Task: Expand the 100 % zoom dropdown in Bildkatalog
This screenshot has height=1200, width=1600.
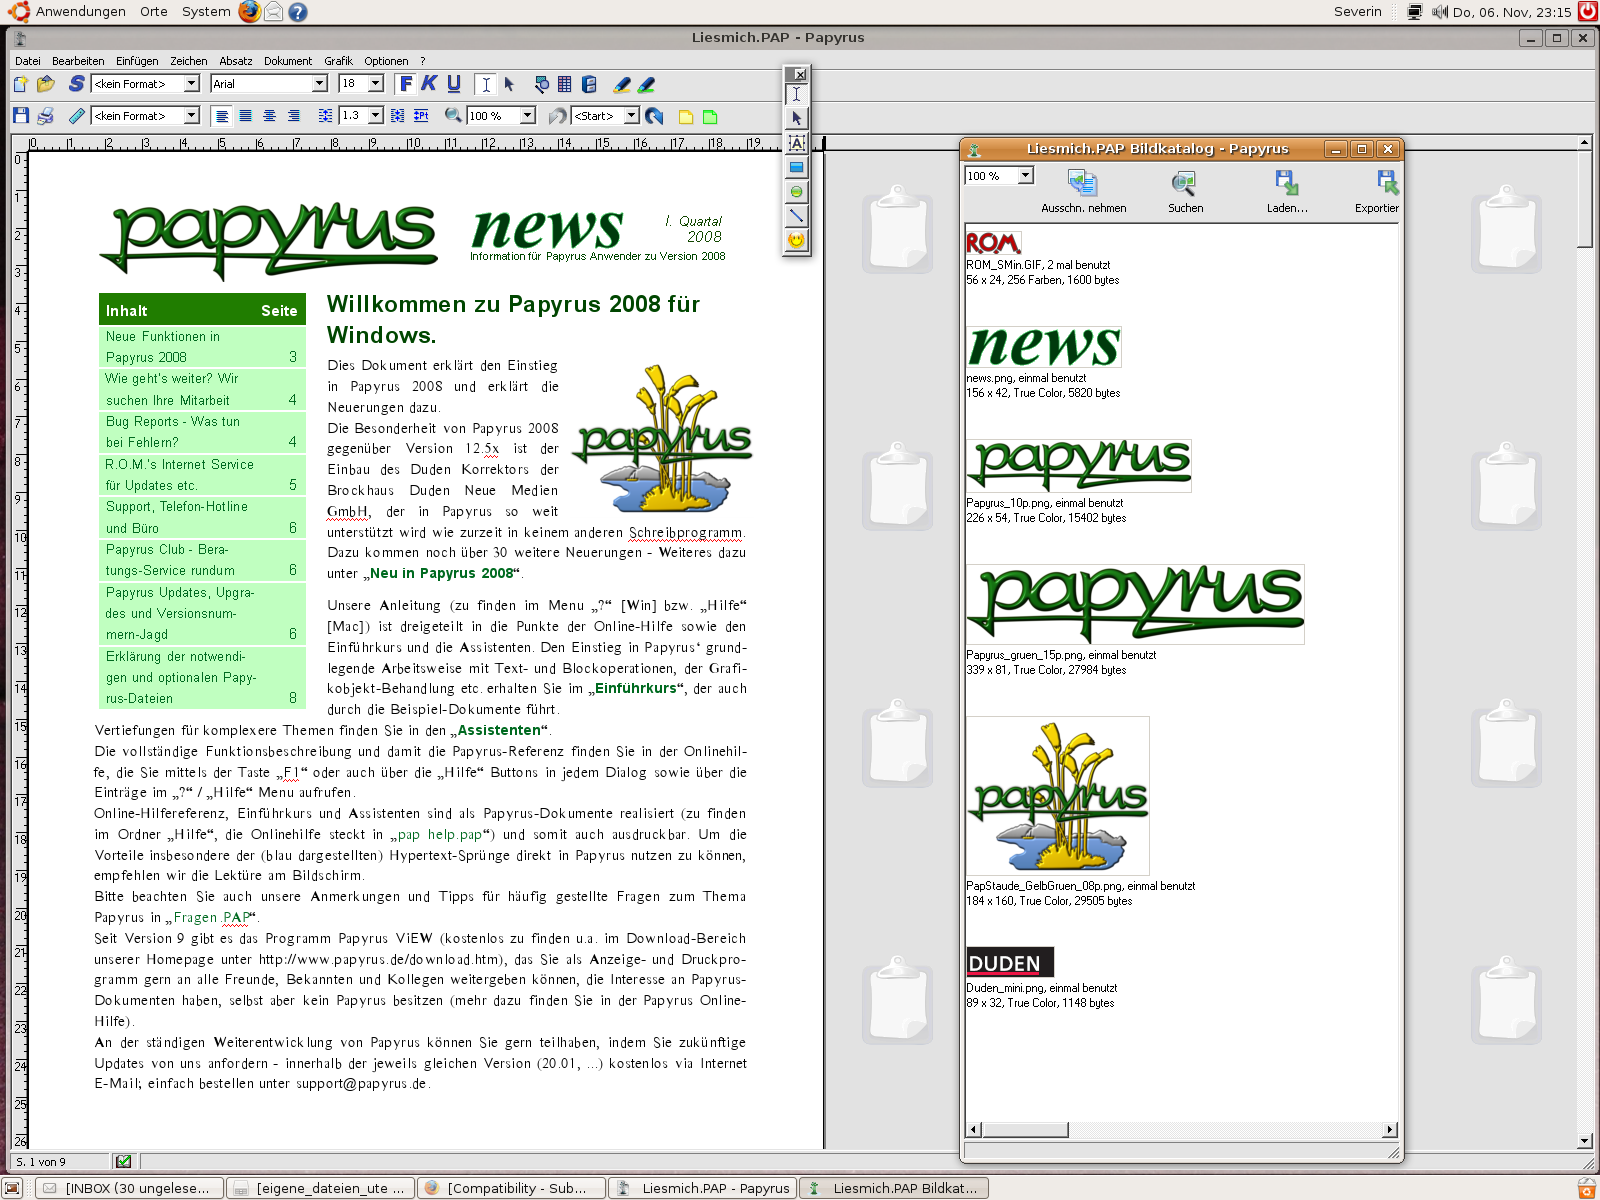Action: pyautogui.click(x=1025, y=175)
